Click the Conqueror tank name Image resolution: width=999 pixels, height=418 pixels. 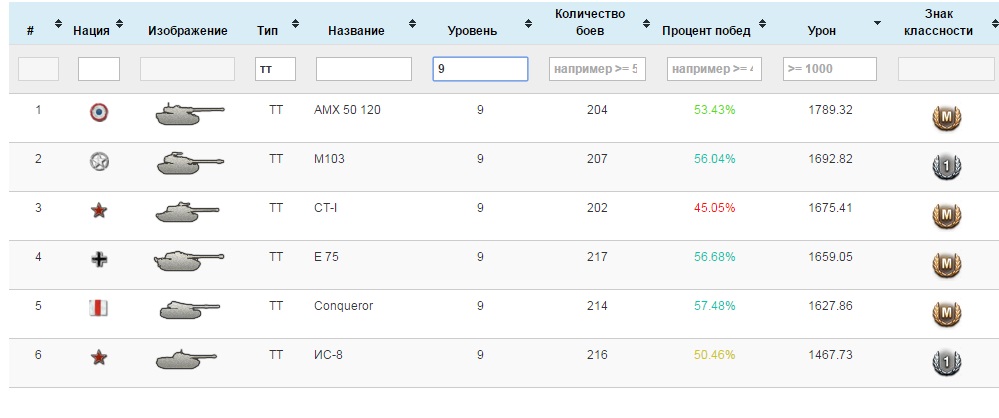343,306
